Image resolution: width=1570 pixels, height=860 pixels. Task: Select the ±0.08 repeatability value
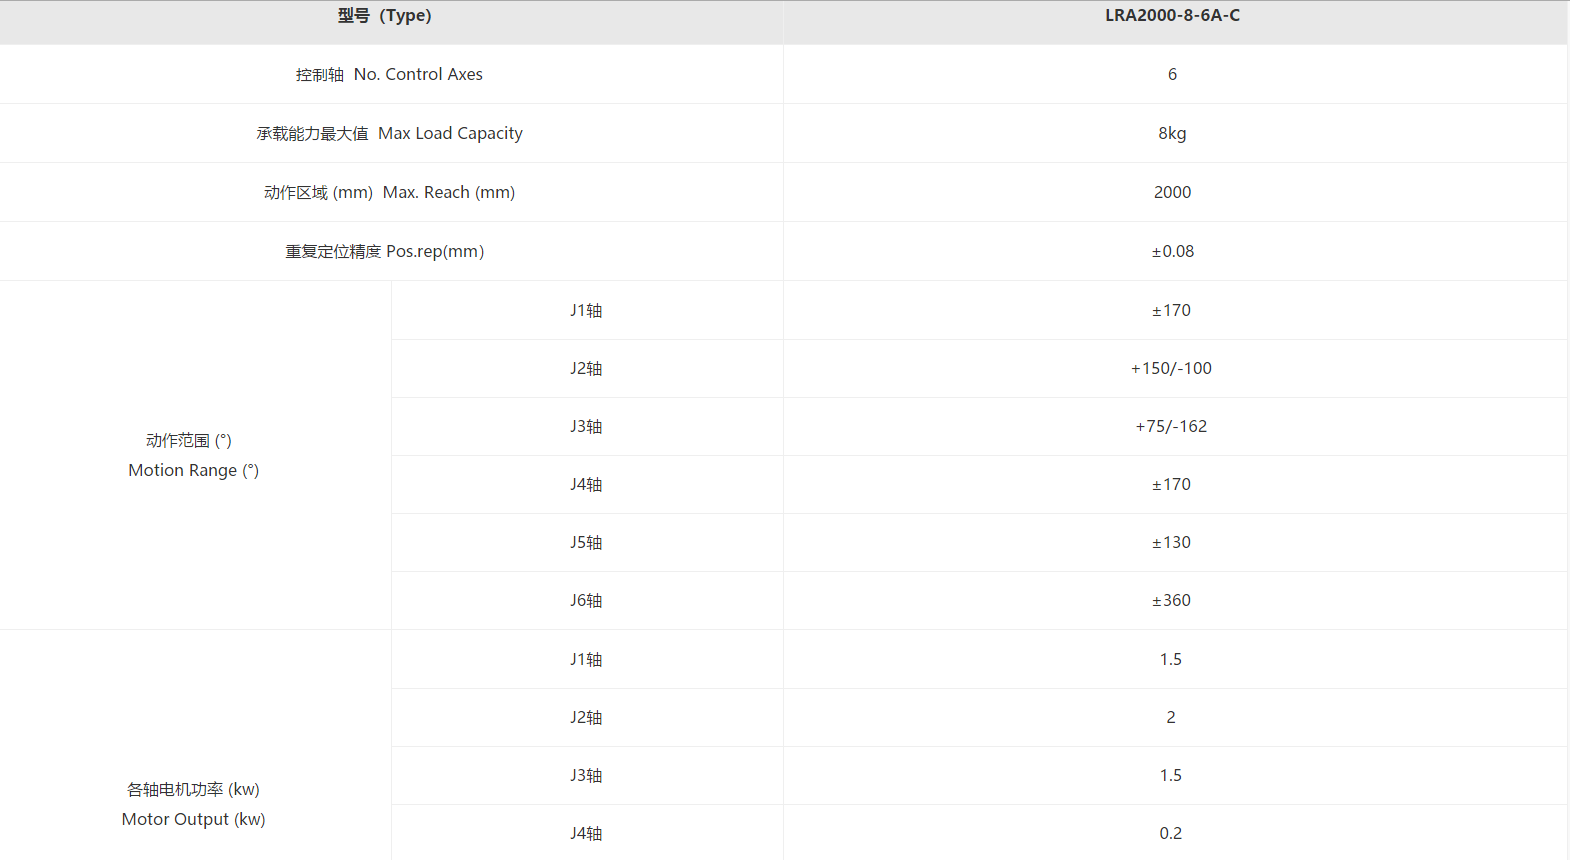[x=1172, y=252]
